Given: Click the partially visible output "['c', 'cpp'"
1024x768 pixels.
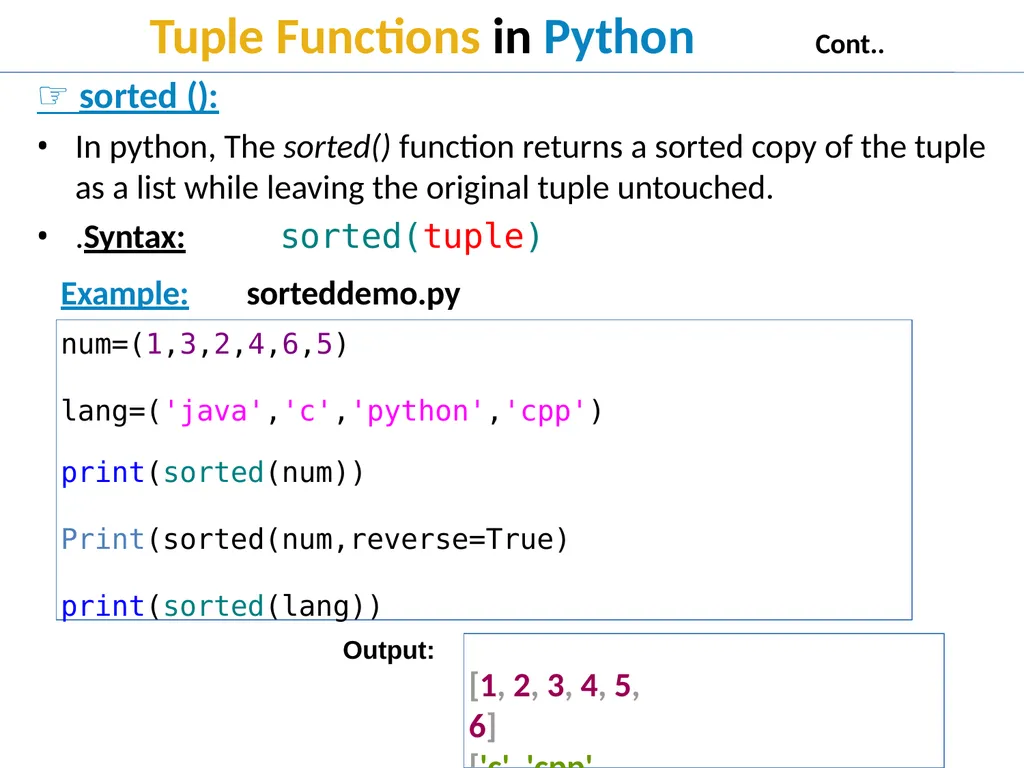Looking at the screenshot, I should coord(531,760).
